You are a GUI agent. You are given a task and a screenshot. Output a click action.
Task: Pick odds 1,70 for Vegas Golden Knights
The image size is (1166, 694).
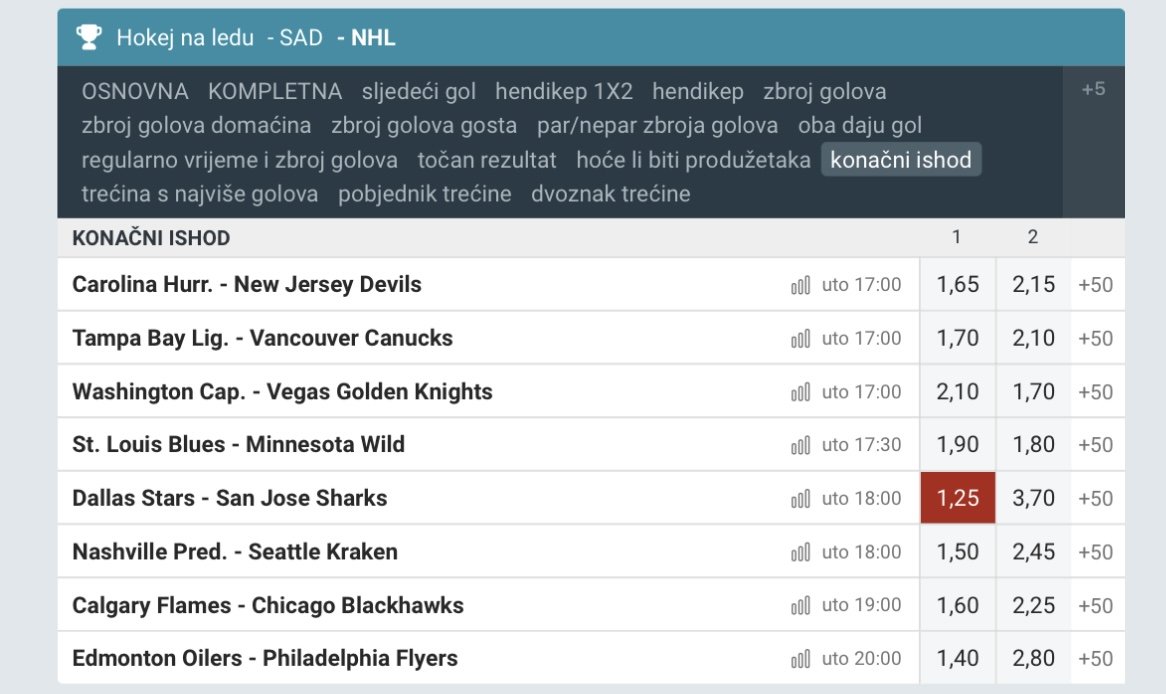1033,392
